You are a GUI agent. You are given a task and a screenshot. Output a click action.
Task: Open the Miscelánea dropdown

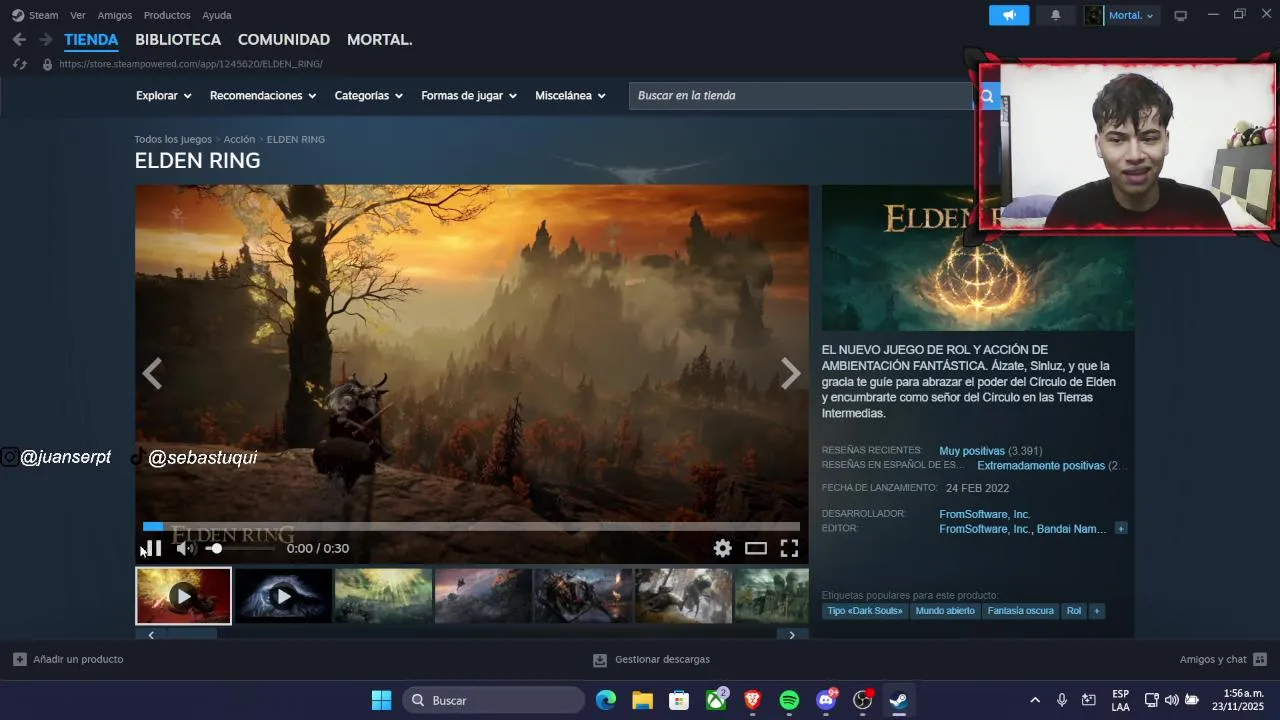570,96
